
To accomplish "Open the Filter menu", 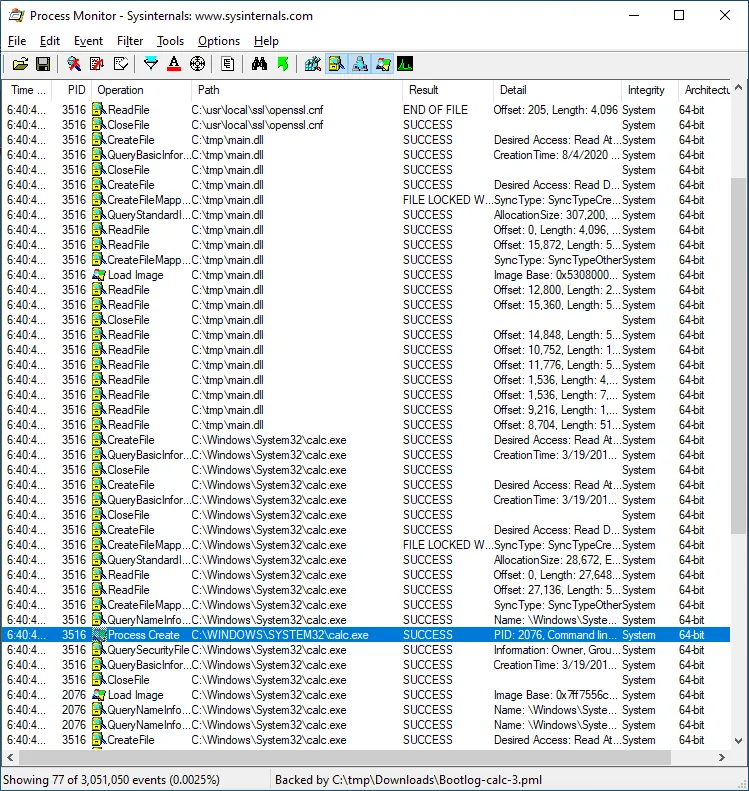I will 130,41.
